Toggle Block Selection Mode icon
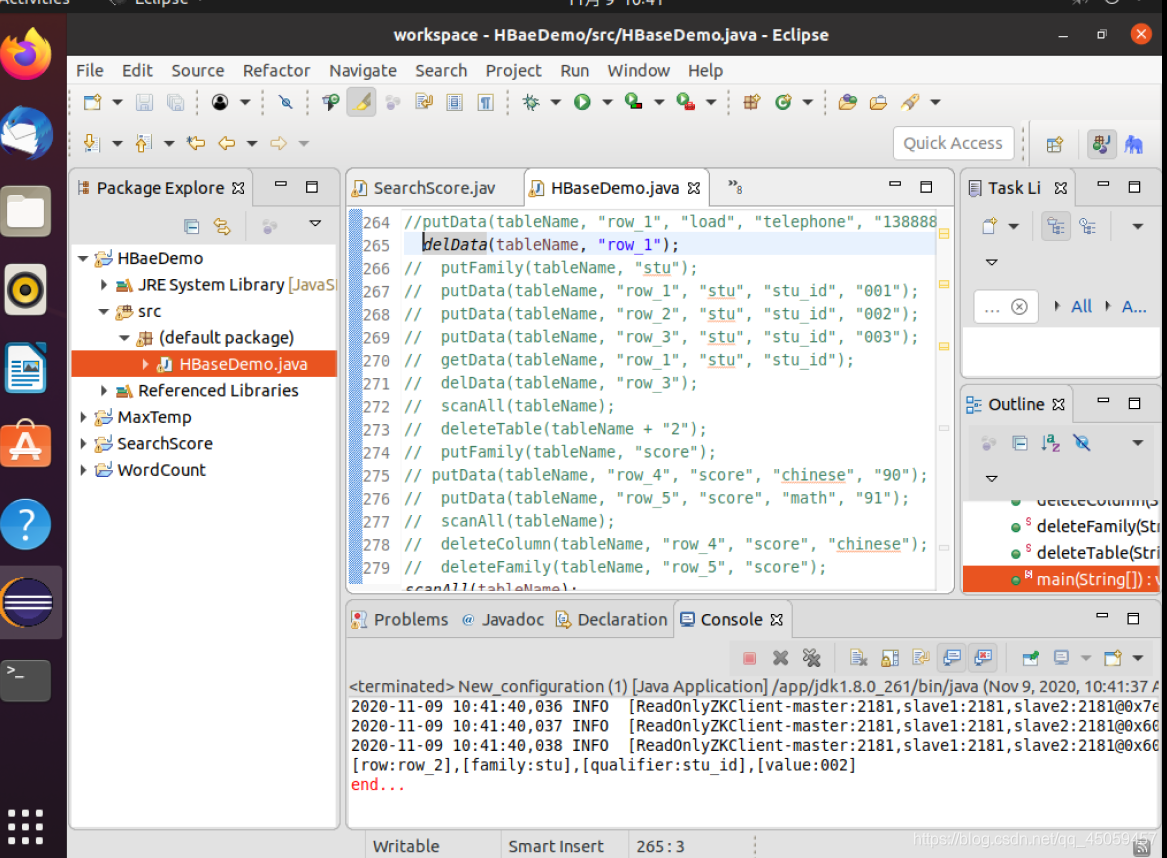1167x858 pixels. (454, 102)
